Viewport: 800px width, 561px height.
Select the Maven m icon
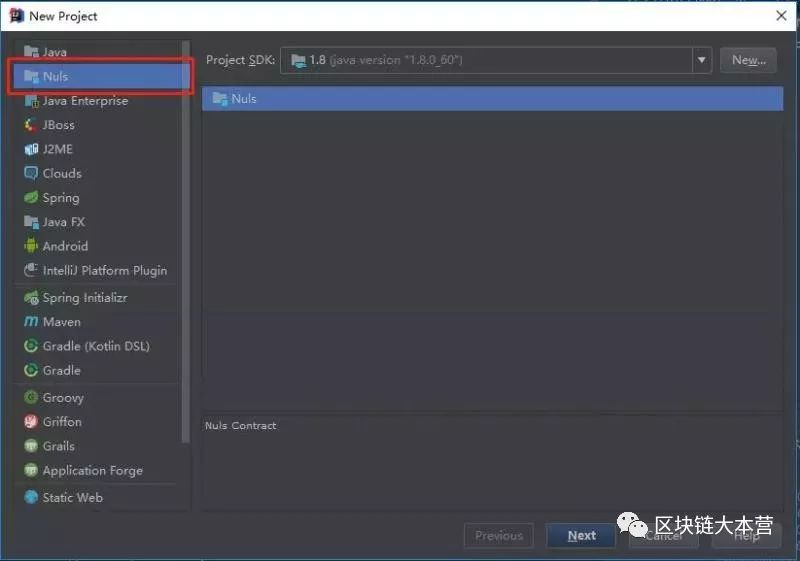coord(31,322)
